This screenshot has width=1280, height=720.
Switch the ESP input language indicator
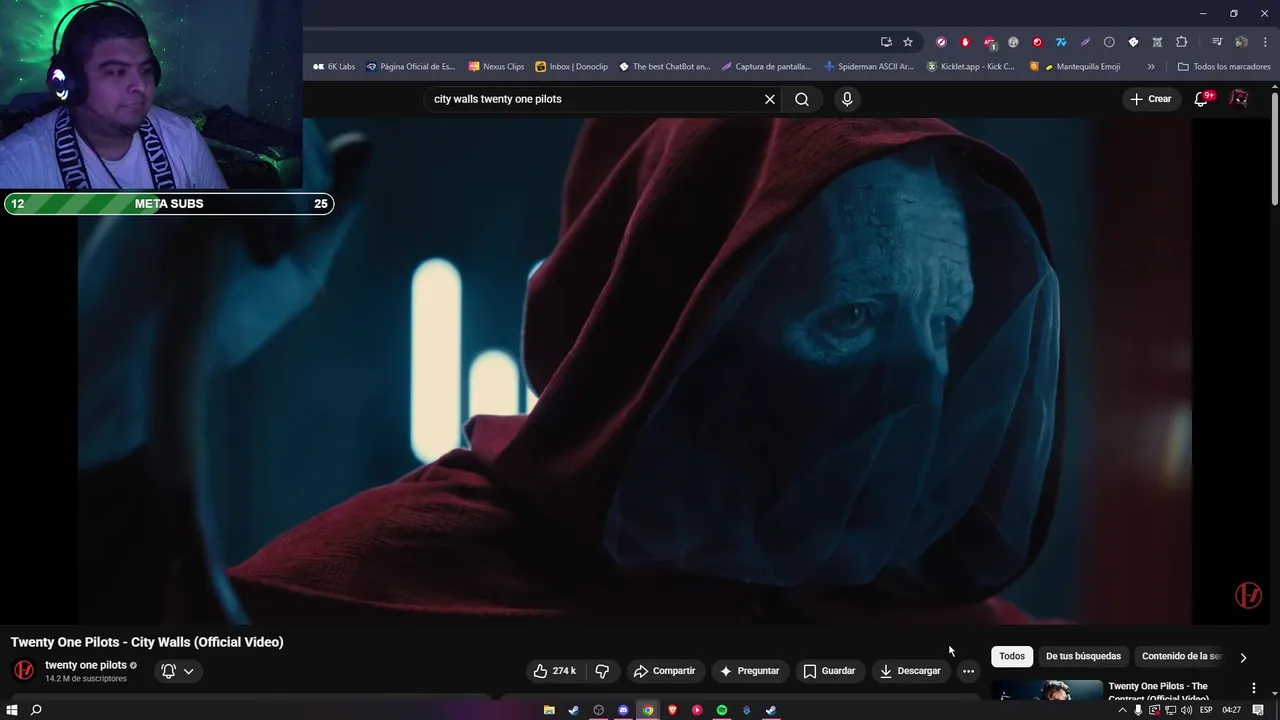point(1207,710)
